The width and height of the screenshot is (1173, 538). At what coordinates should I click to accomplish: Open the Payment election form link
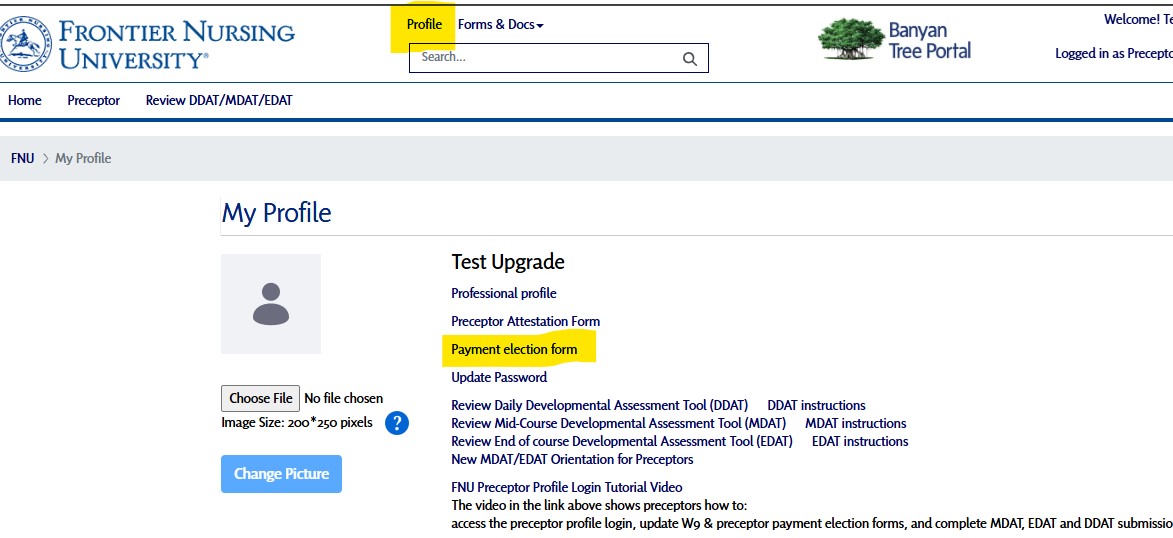pos(514,349)
